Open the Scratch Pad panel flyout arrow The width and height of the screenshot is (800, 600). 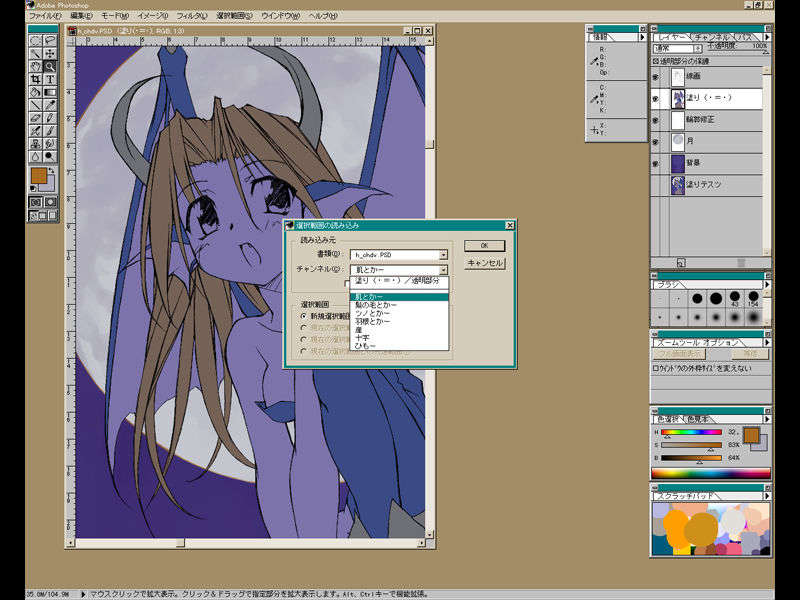[766, 495]
